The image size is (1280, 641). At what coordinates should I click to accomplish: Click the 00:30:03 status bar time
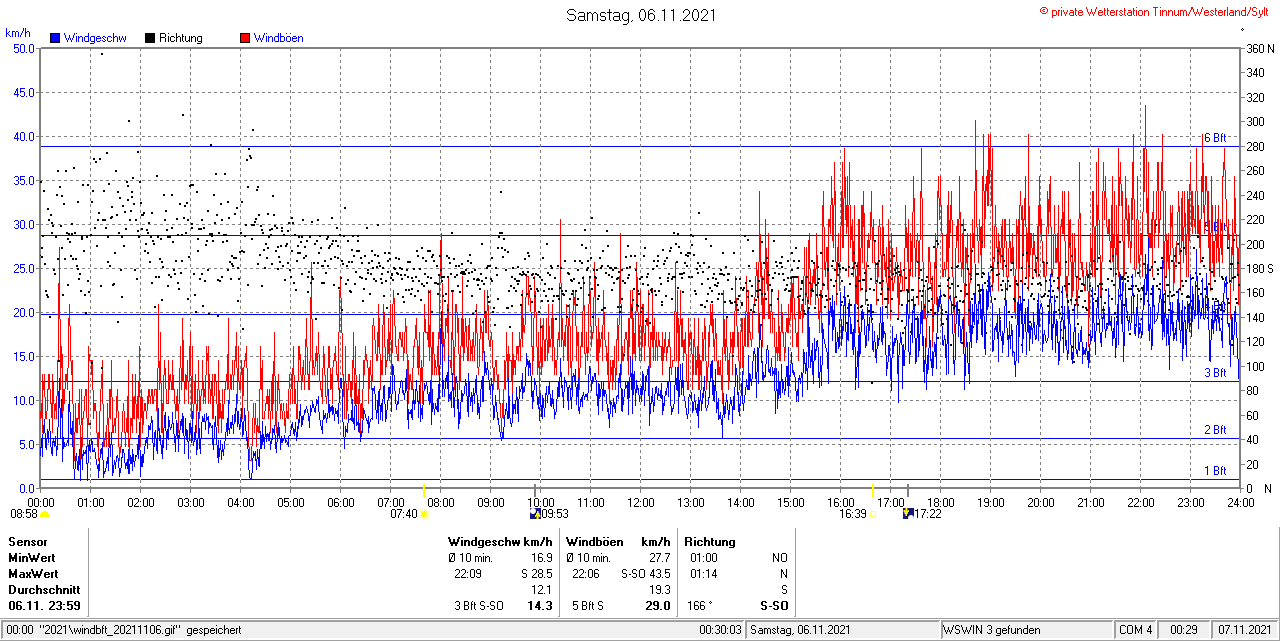(720, 630)
